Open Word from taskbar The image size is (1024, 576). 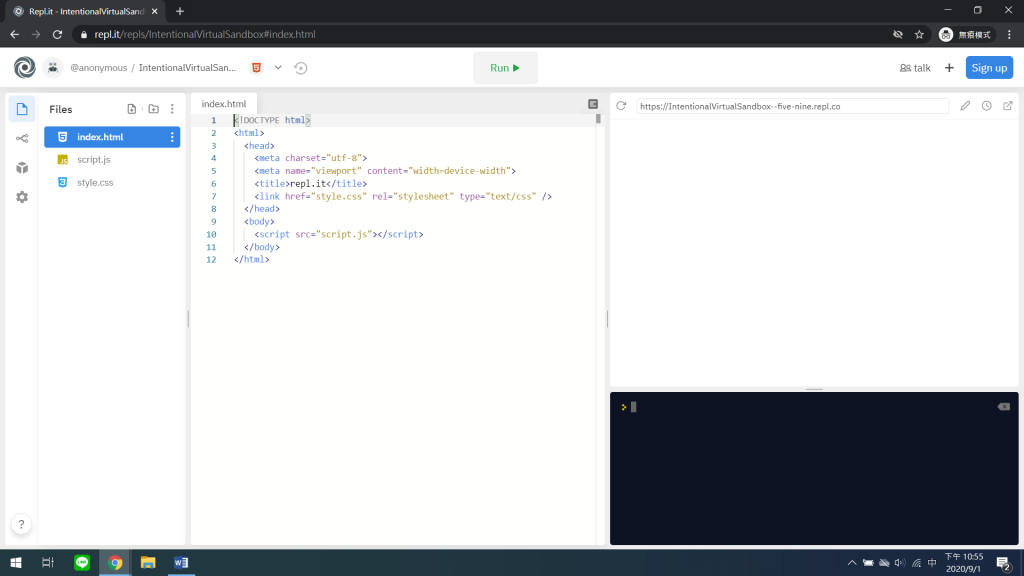click(x=181, y=563)
